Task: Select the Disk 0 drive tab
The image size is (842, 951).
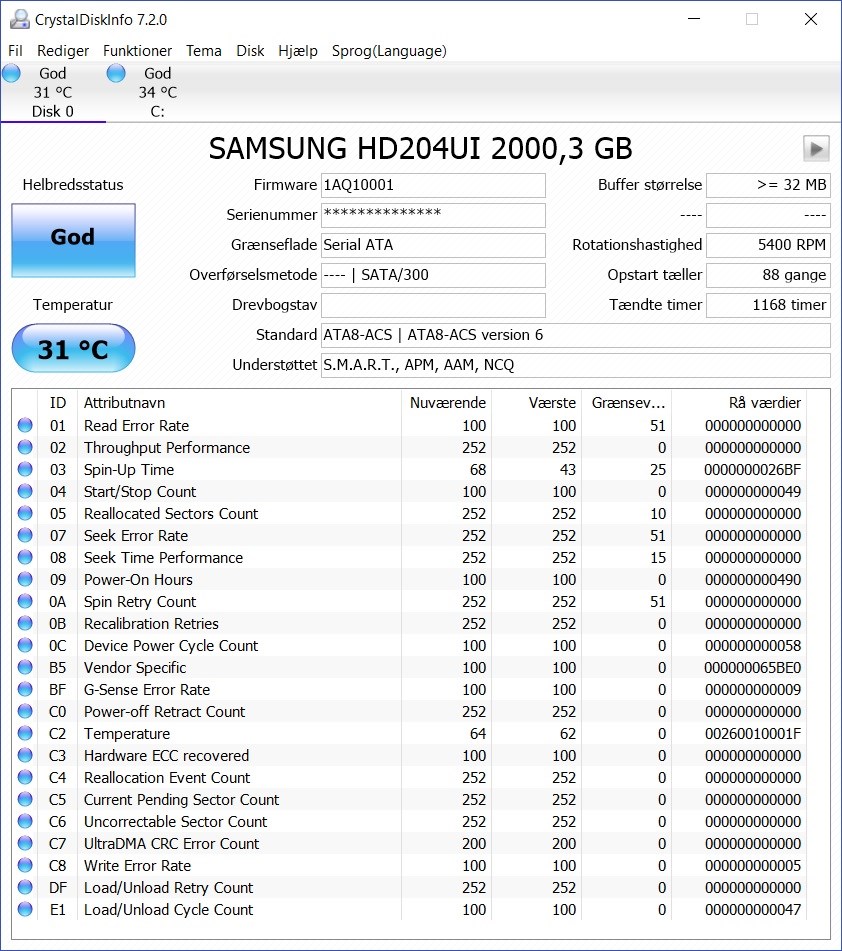Action: pos(53,92)
